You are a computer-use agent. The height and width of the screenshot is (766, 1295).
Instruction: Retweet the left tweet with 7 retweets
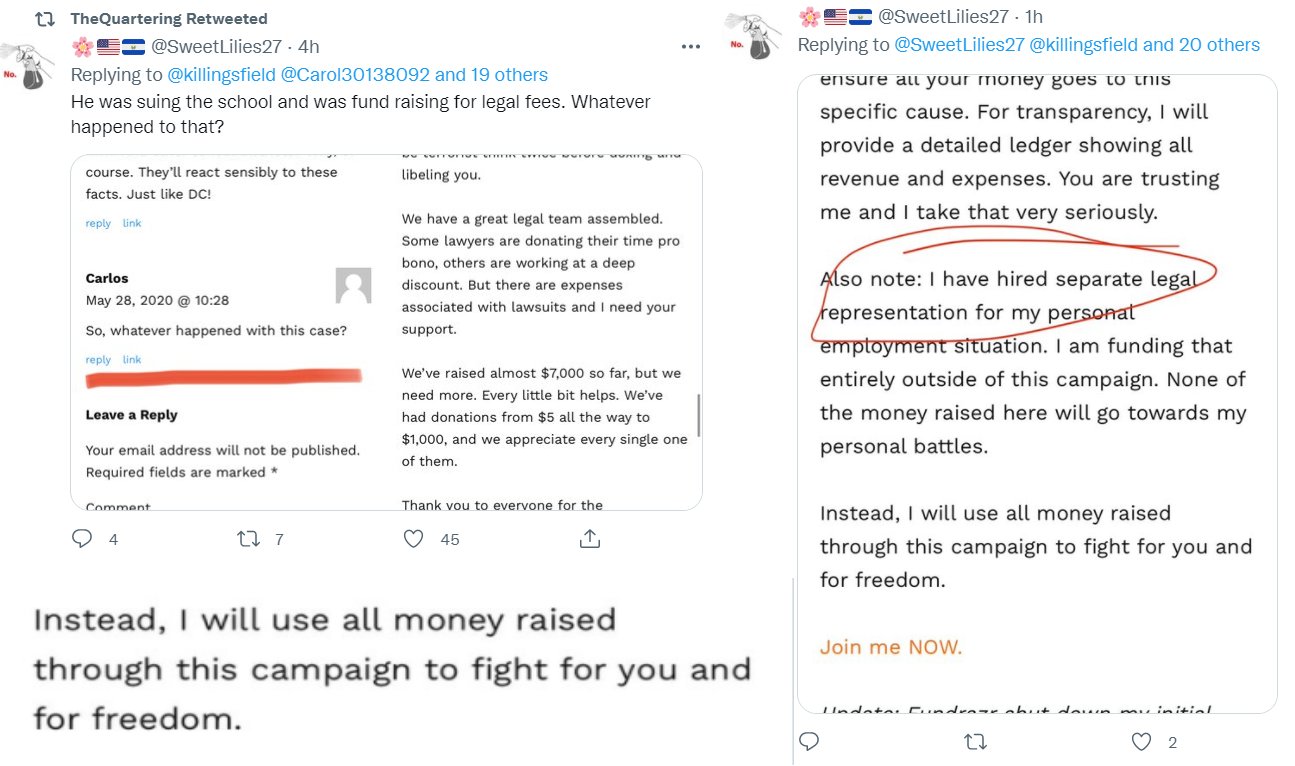(248, 539)
